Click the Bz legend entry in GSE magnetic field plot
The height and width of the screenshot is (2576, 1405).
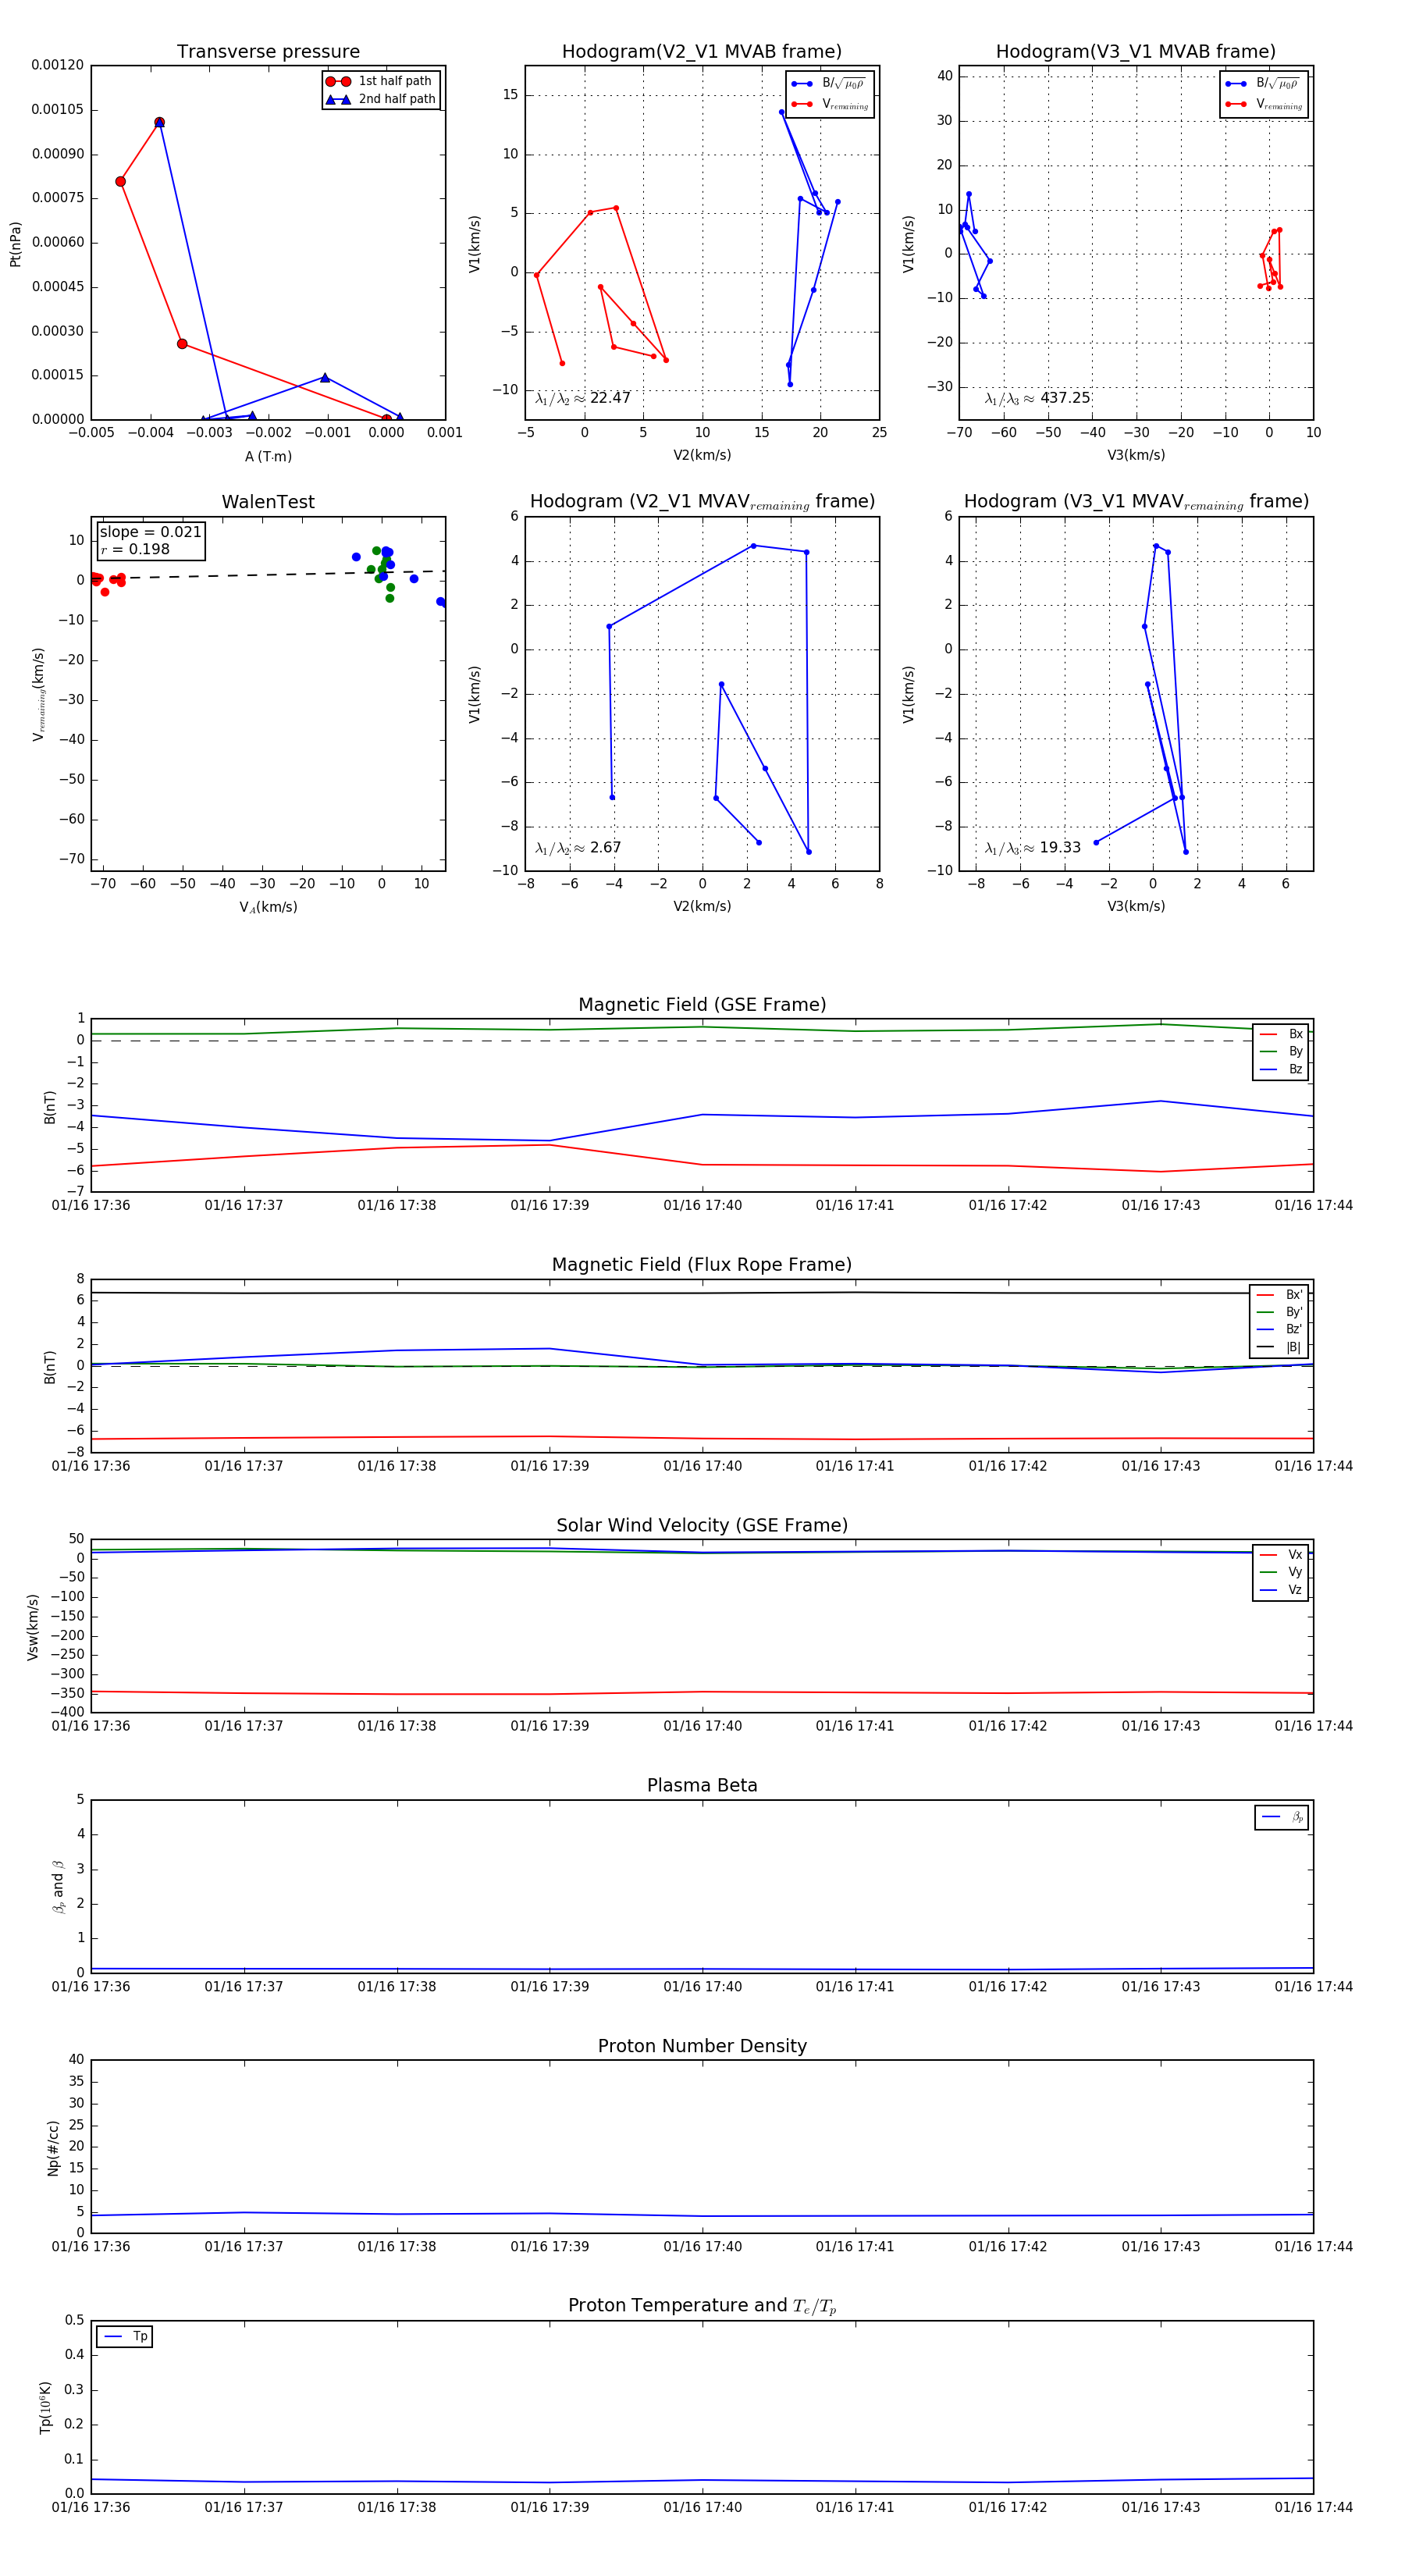[1282, 1069]
